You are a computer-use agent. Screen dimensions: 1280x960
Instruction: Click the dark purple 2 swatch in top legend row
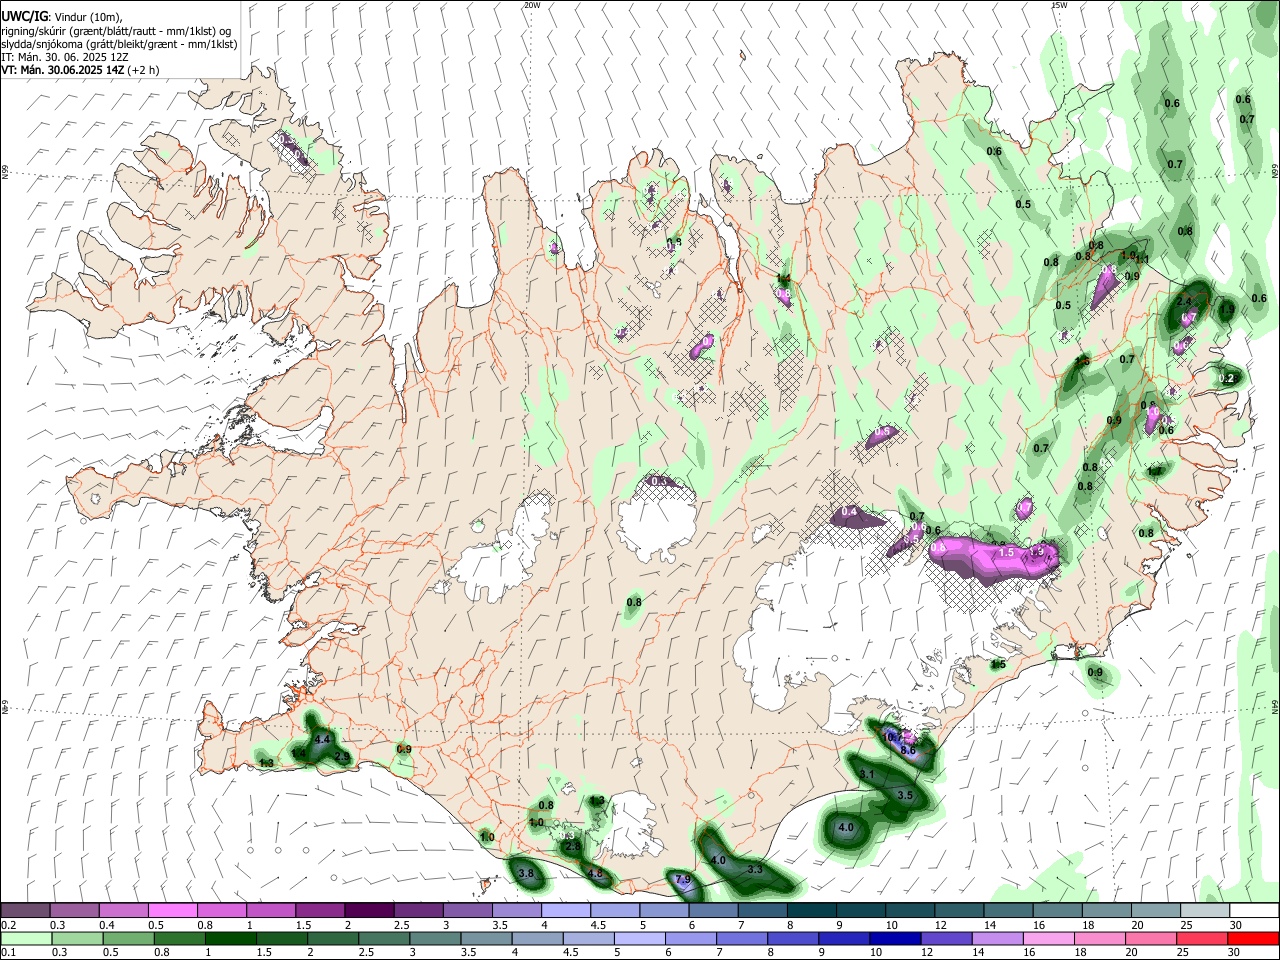coord(367,910)
